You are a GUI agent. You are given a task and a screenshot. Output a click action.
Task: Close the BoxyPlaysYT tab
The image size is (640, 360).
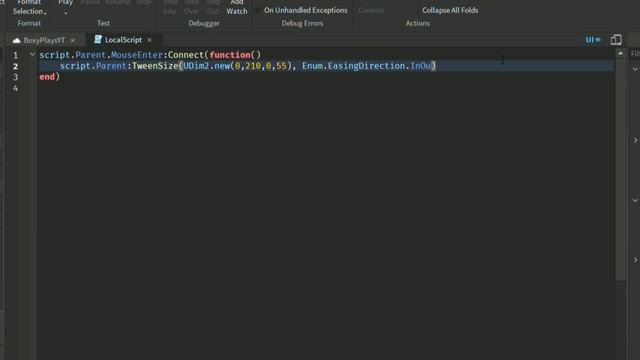coord(73,40)
